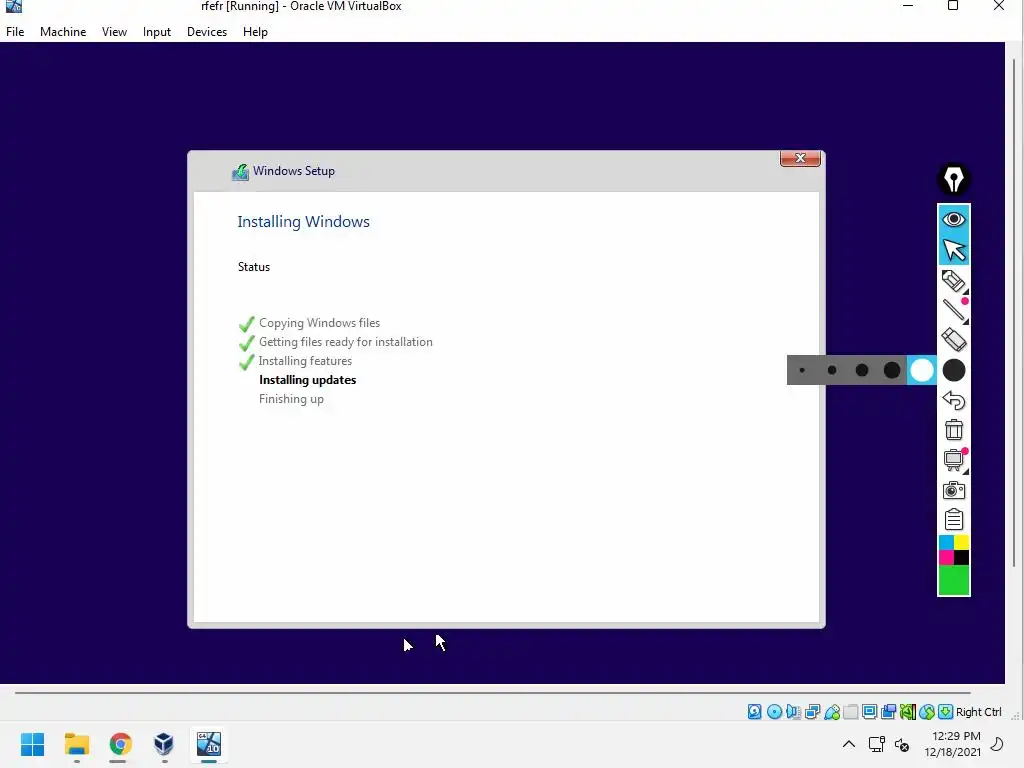This screenshot has height=768, width=1024.
Task: Select the line drawing tool
Action: pos(953,310)
